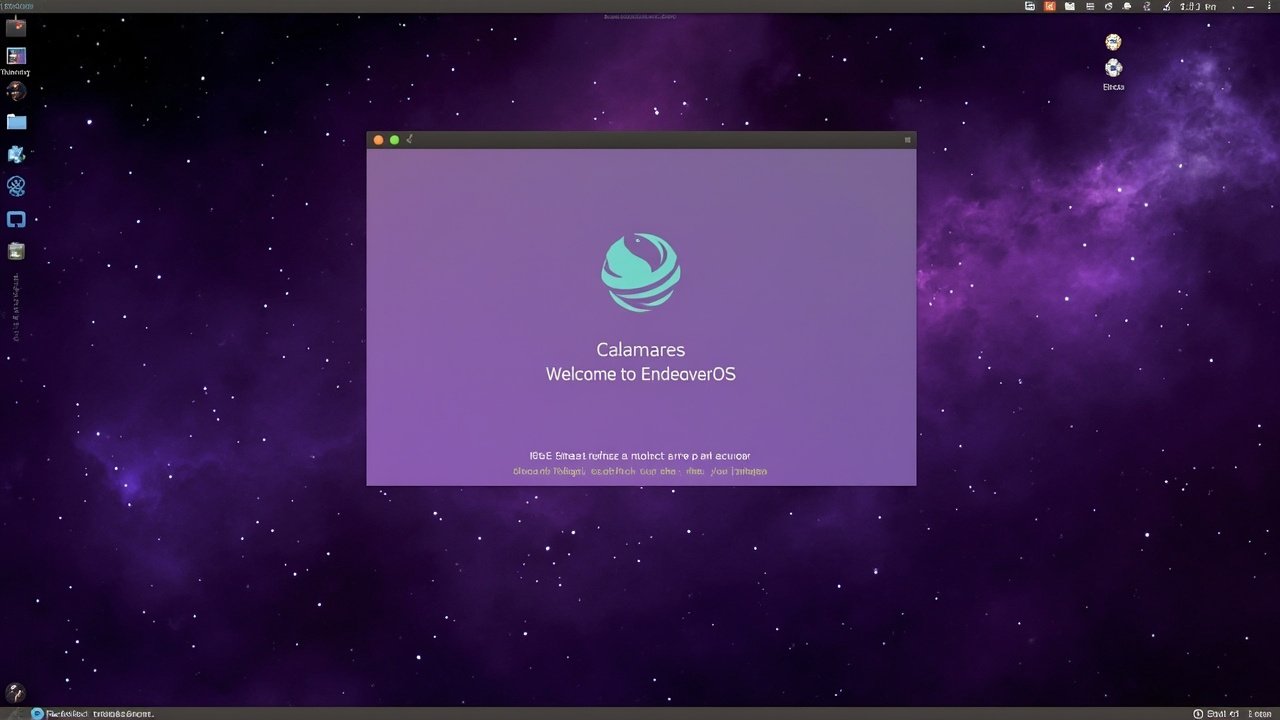This screenshot has width=1280, height=720.
Task: Click the small icon at title bar right
Action: pyautogui.click(x=908, y=140)
